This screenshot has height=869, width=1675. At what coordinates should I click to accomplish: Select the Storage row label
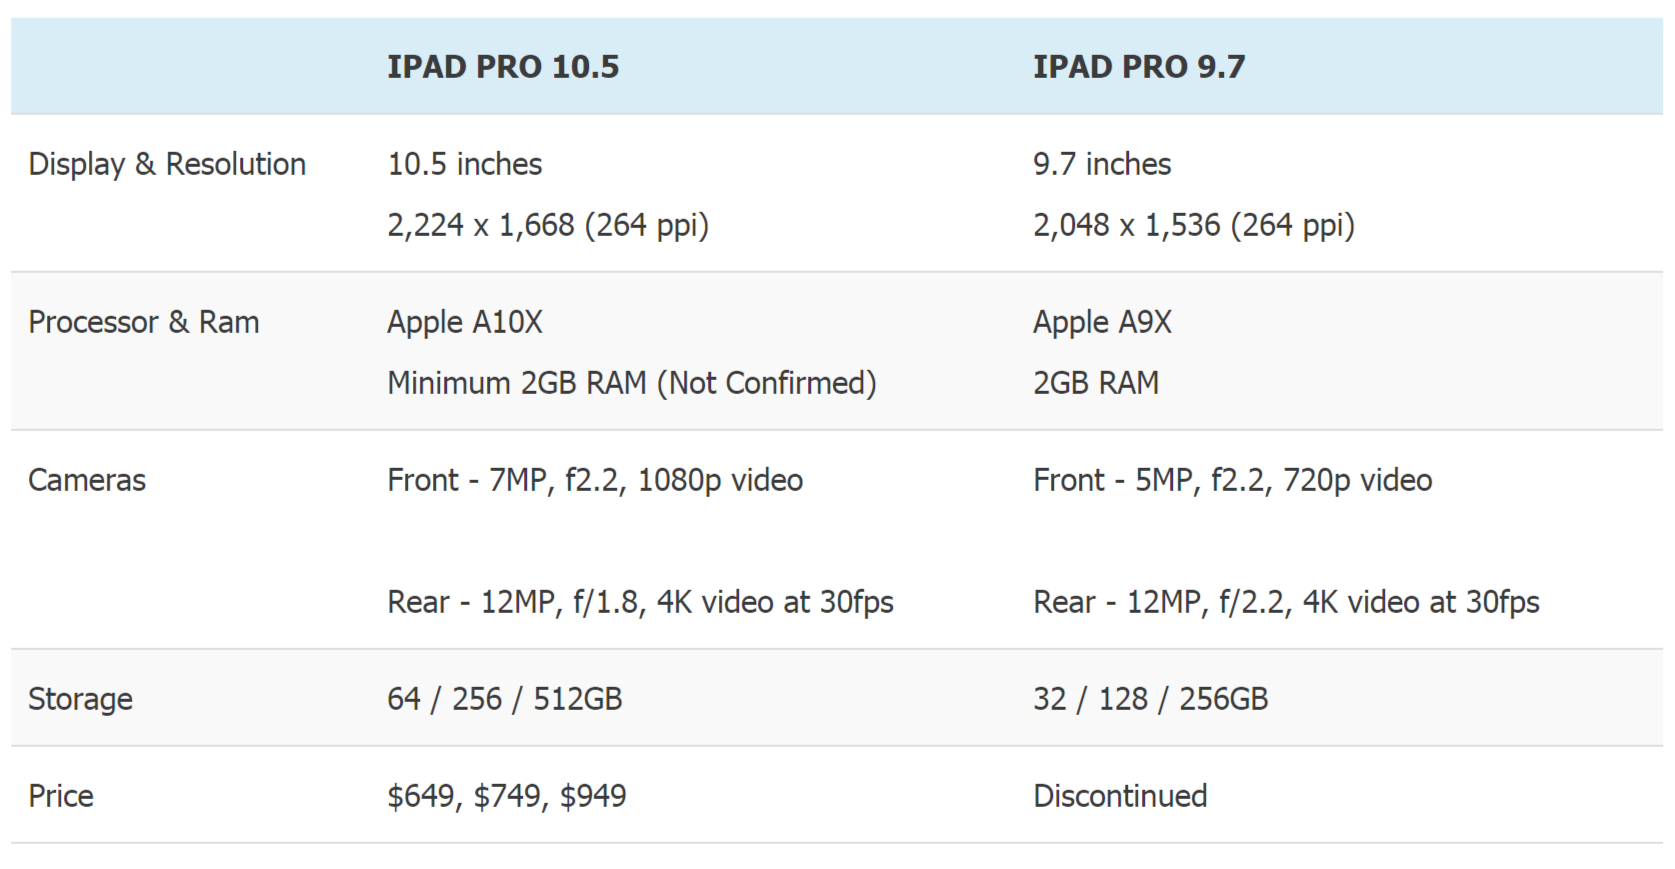click(x=80, y=699)
